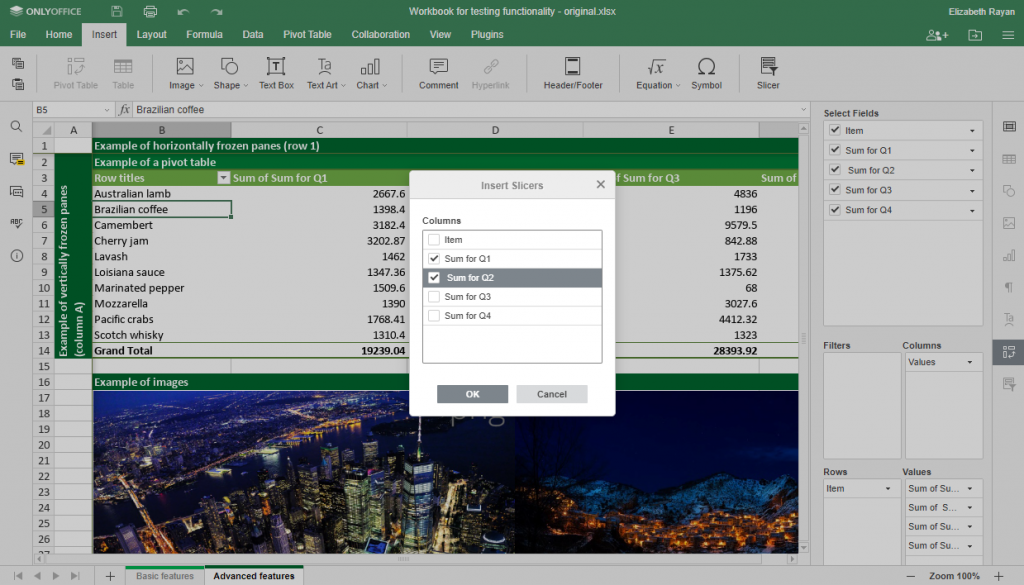The width and height of the screenshot is (1024, 585).
Task: Open the Image insert tool
Action: 183,72
